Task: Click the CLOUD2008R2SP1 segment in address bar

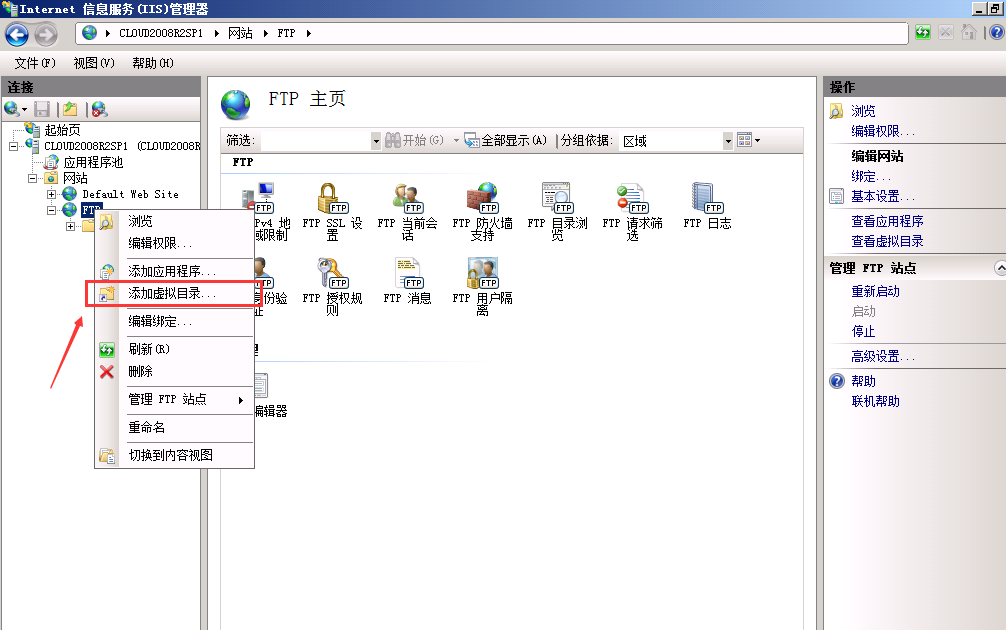Action: 161,33
